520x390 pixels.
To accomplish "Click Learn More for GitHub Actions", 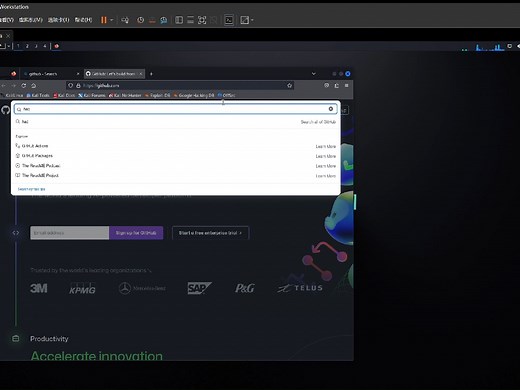I will point(326,146).
